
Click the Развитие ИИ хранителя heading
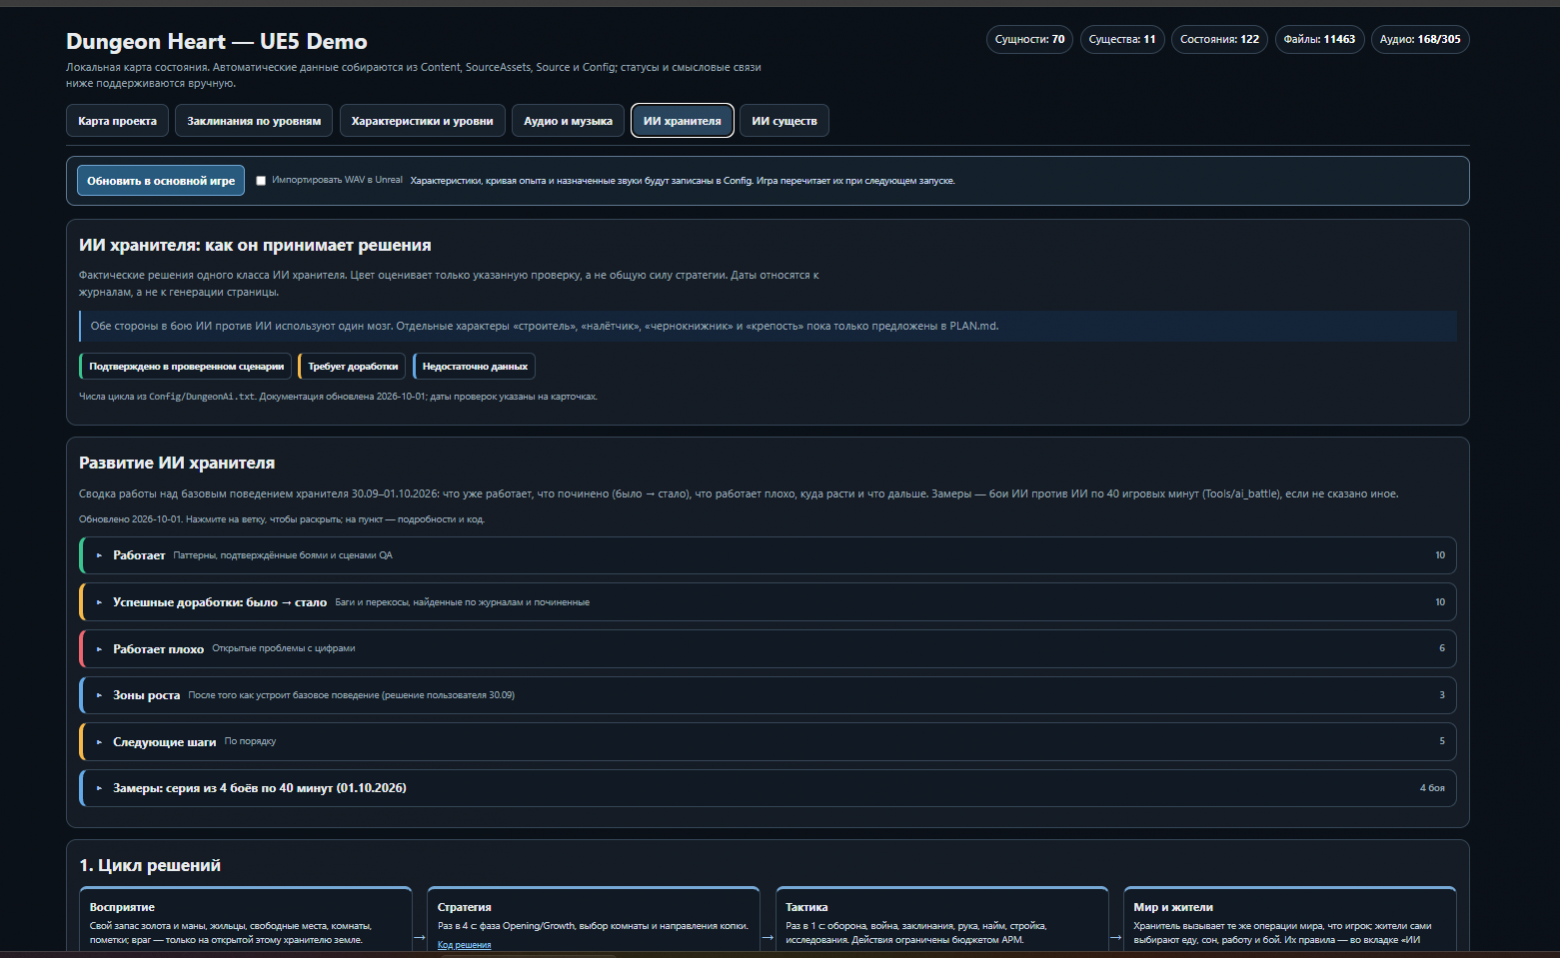click(177, 463)
